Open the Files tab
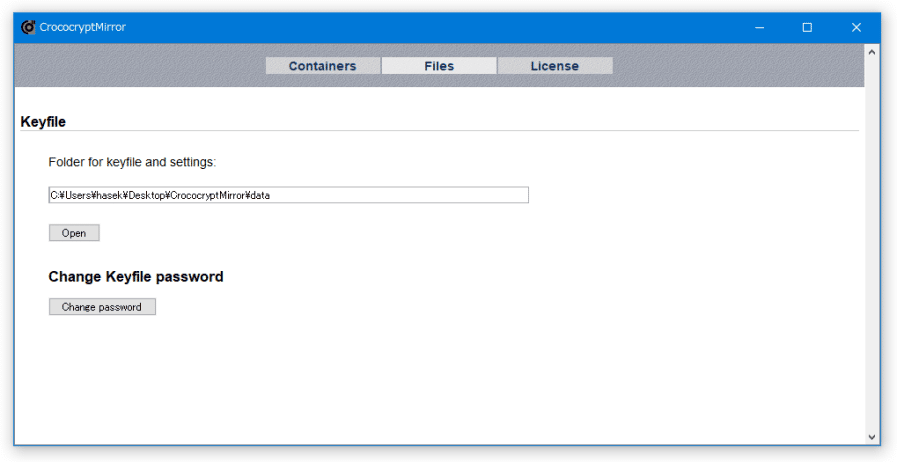This screenshot has height=462, width=897. [x=439, y=66]
